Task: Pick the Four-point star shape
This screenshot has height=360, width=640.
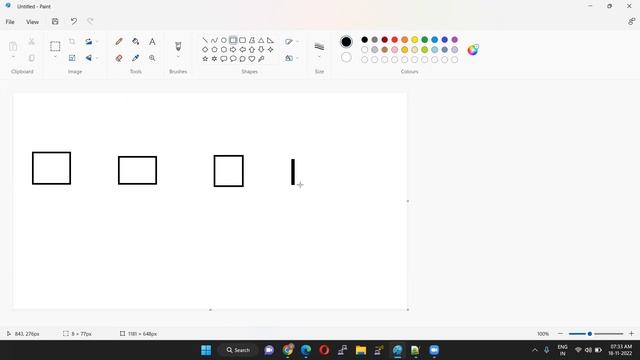Action: tap(270, 49)
